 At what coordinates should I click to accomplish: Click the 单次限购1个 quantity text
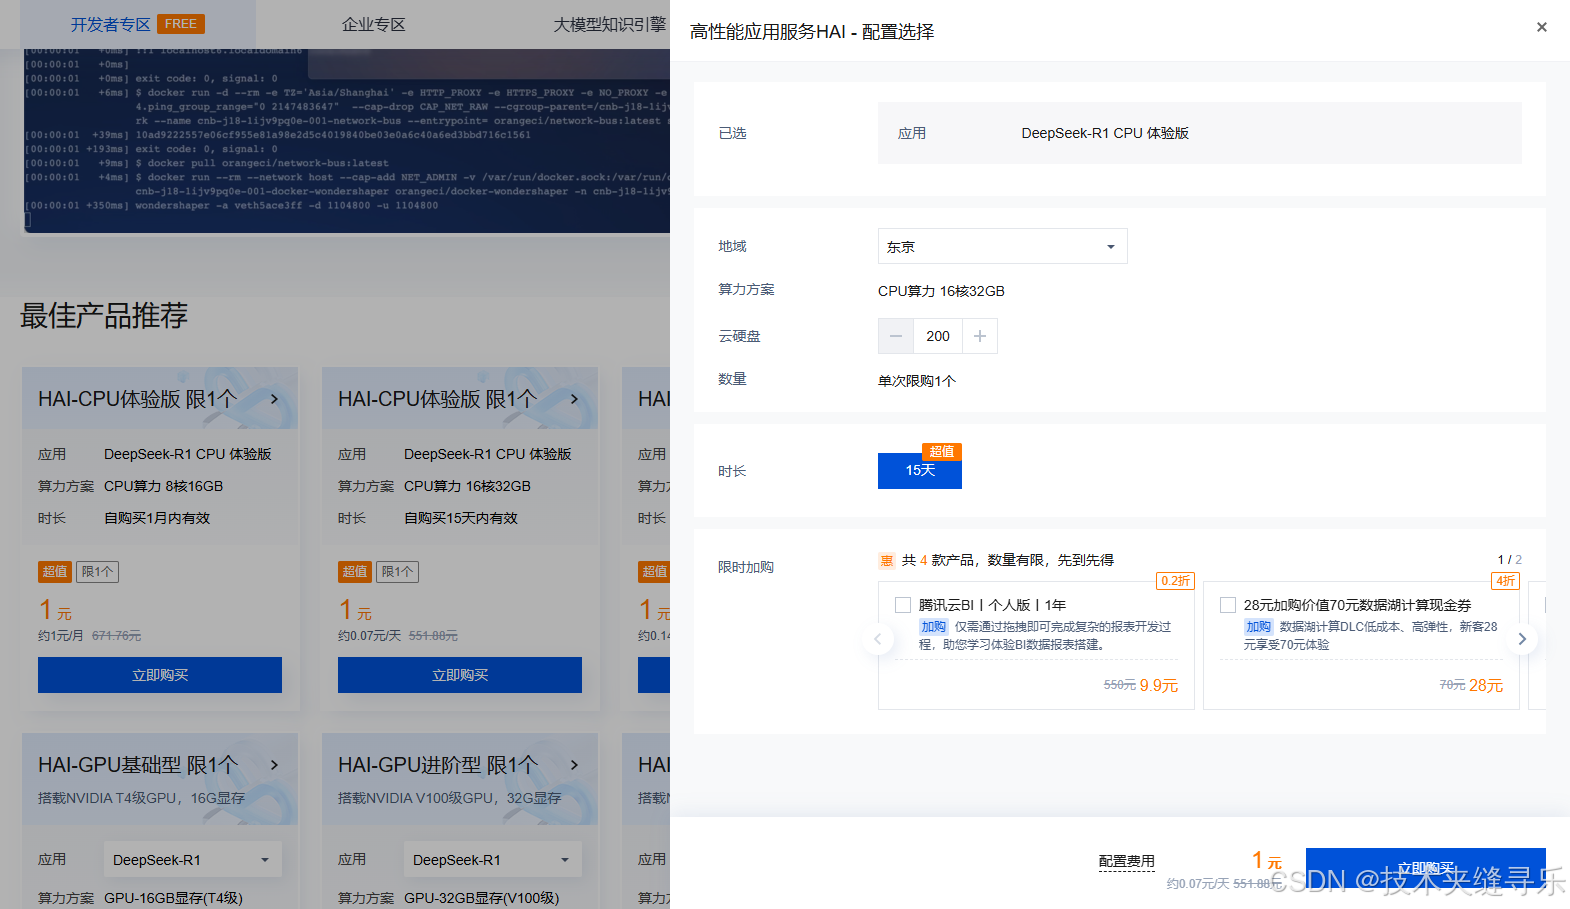pos(917,381)
